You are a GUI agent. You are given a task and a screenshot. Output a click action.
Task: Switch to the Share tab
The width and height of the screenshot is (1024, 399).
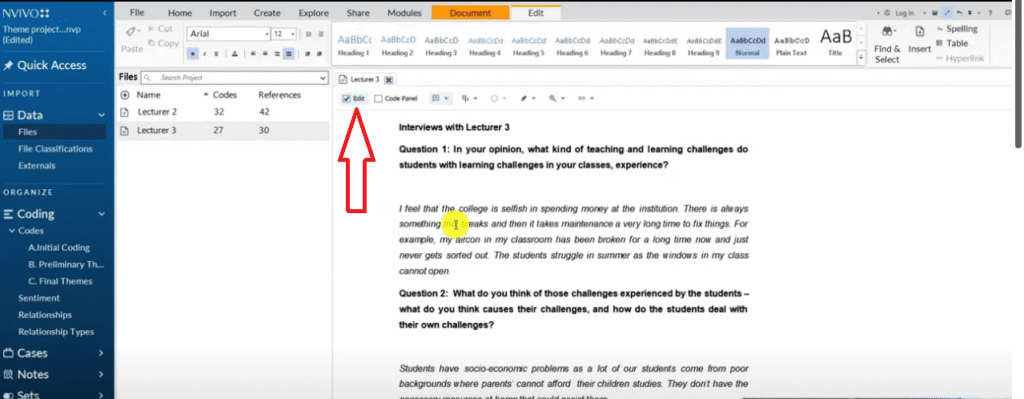[358, 12]
